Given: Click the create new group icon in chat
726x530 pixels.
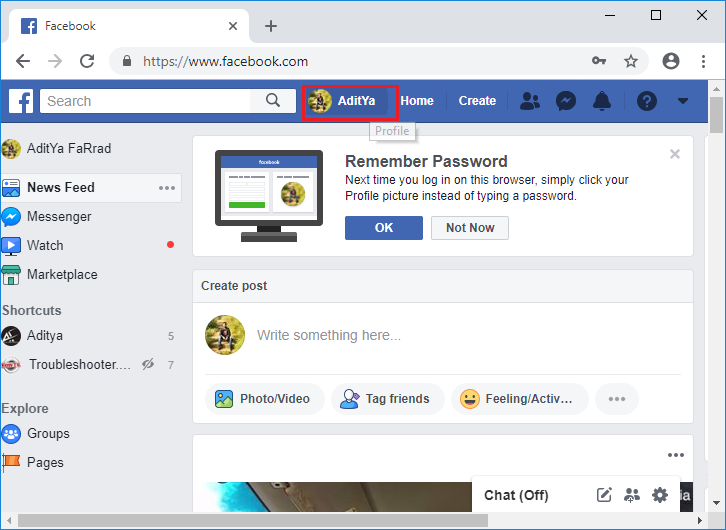Looking at the screenshot, I should (x=632, y=495).
